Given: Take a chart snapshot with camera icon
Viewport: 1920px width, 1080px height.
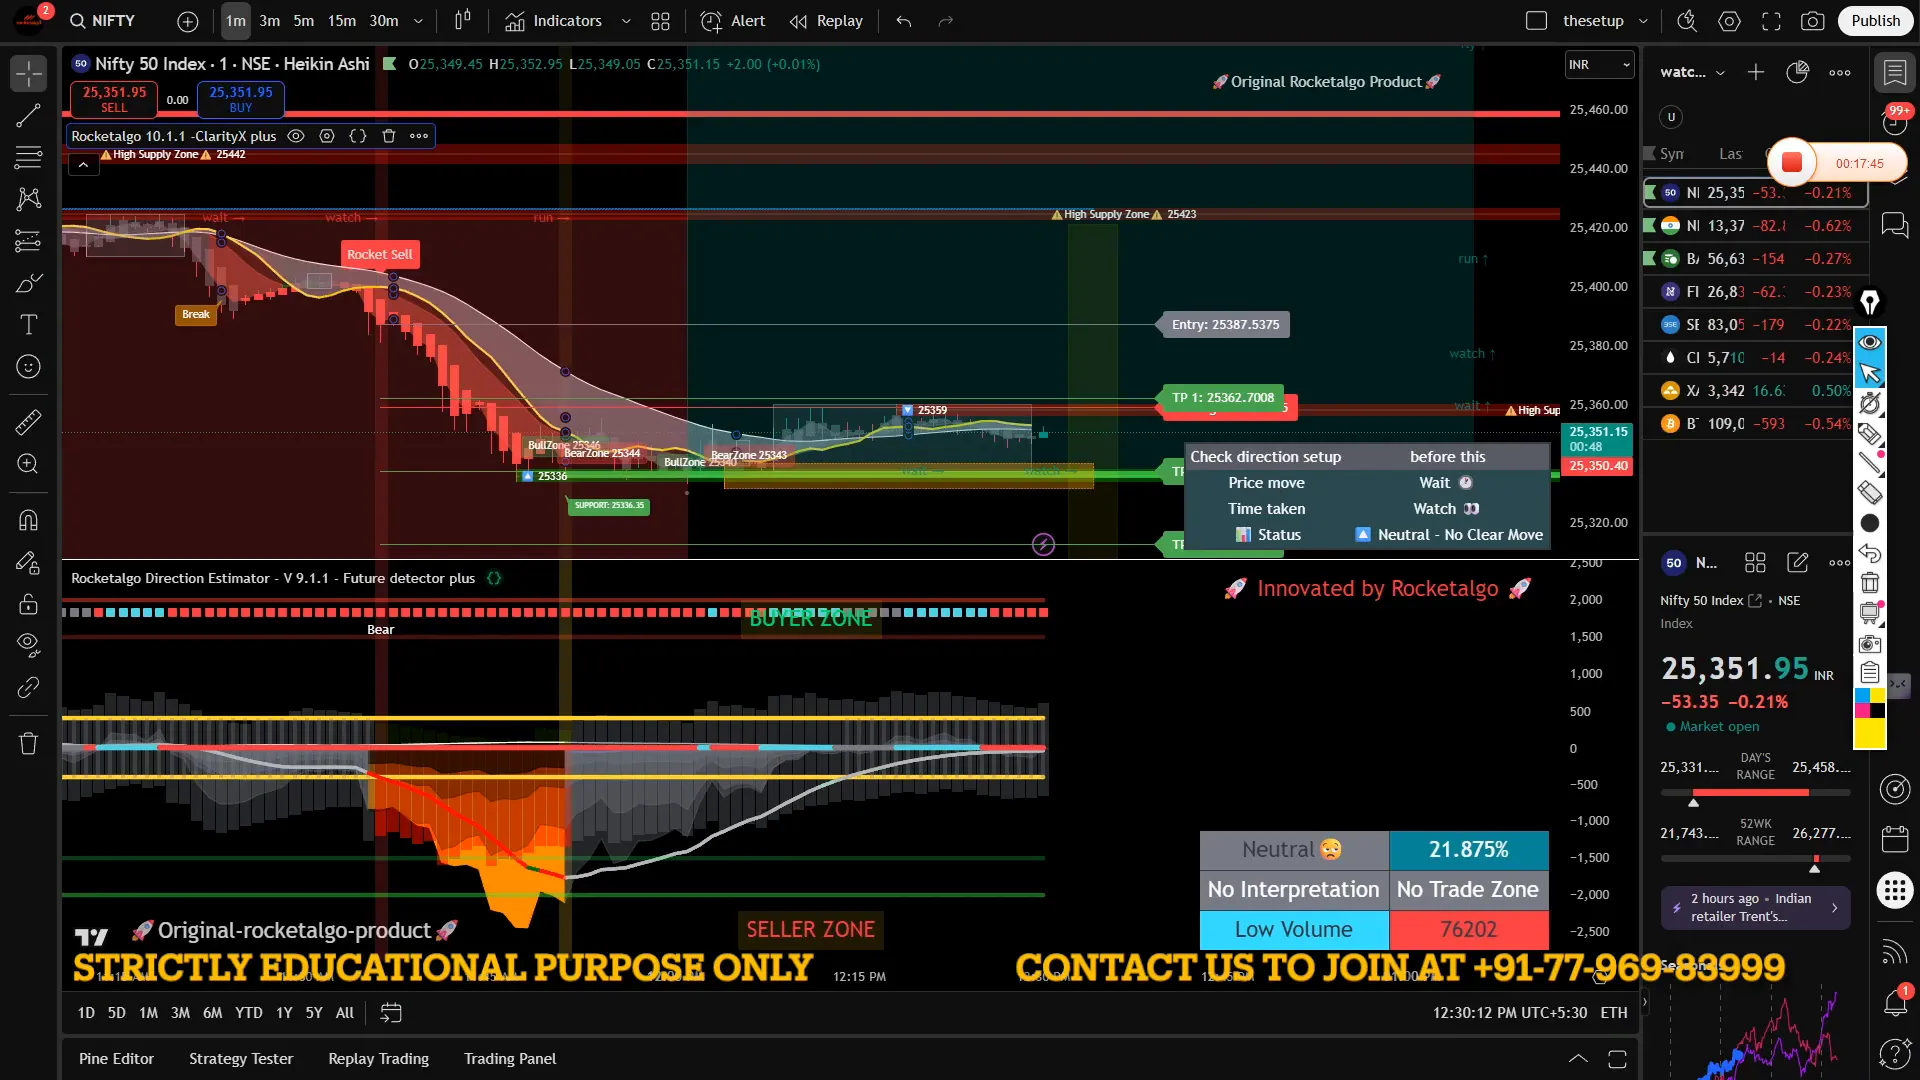Looking at the screenshot, I should click(1812, 21).
